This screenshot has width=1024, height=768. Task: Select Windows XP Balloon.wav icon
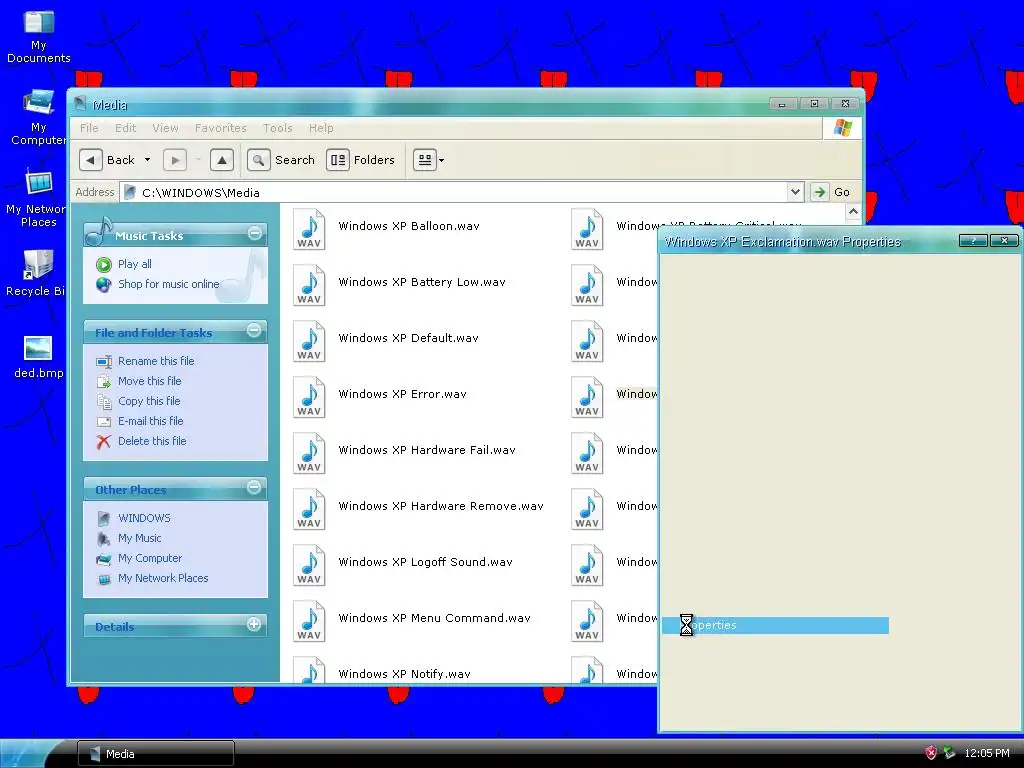(309, 229)
